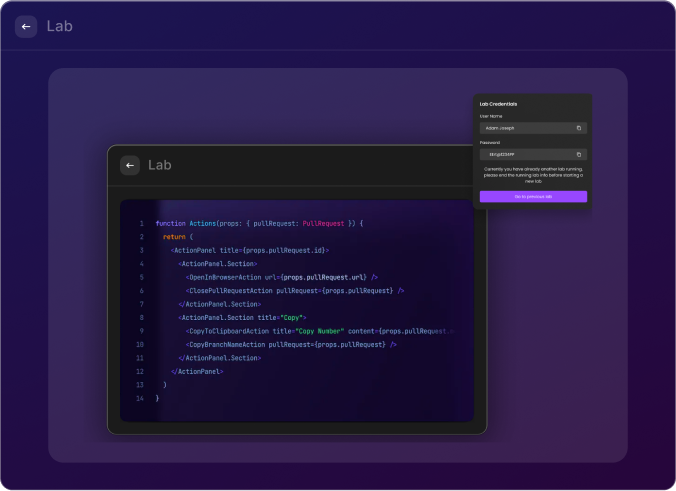Click the CopyToClipboardAction code line
This screenshot has width=676, height=491.
[x=318, y=331]
